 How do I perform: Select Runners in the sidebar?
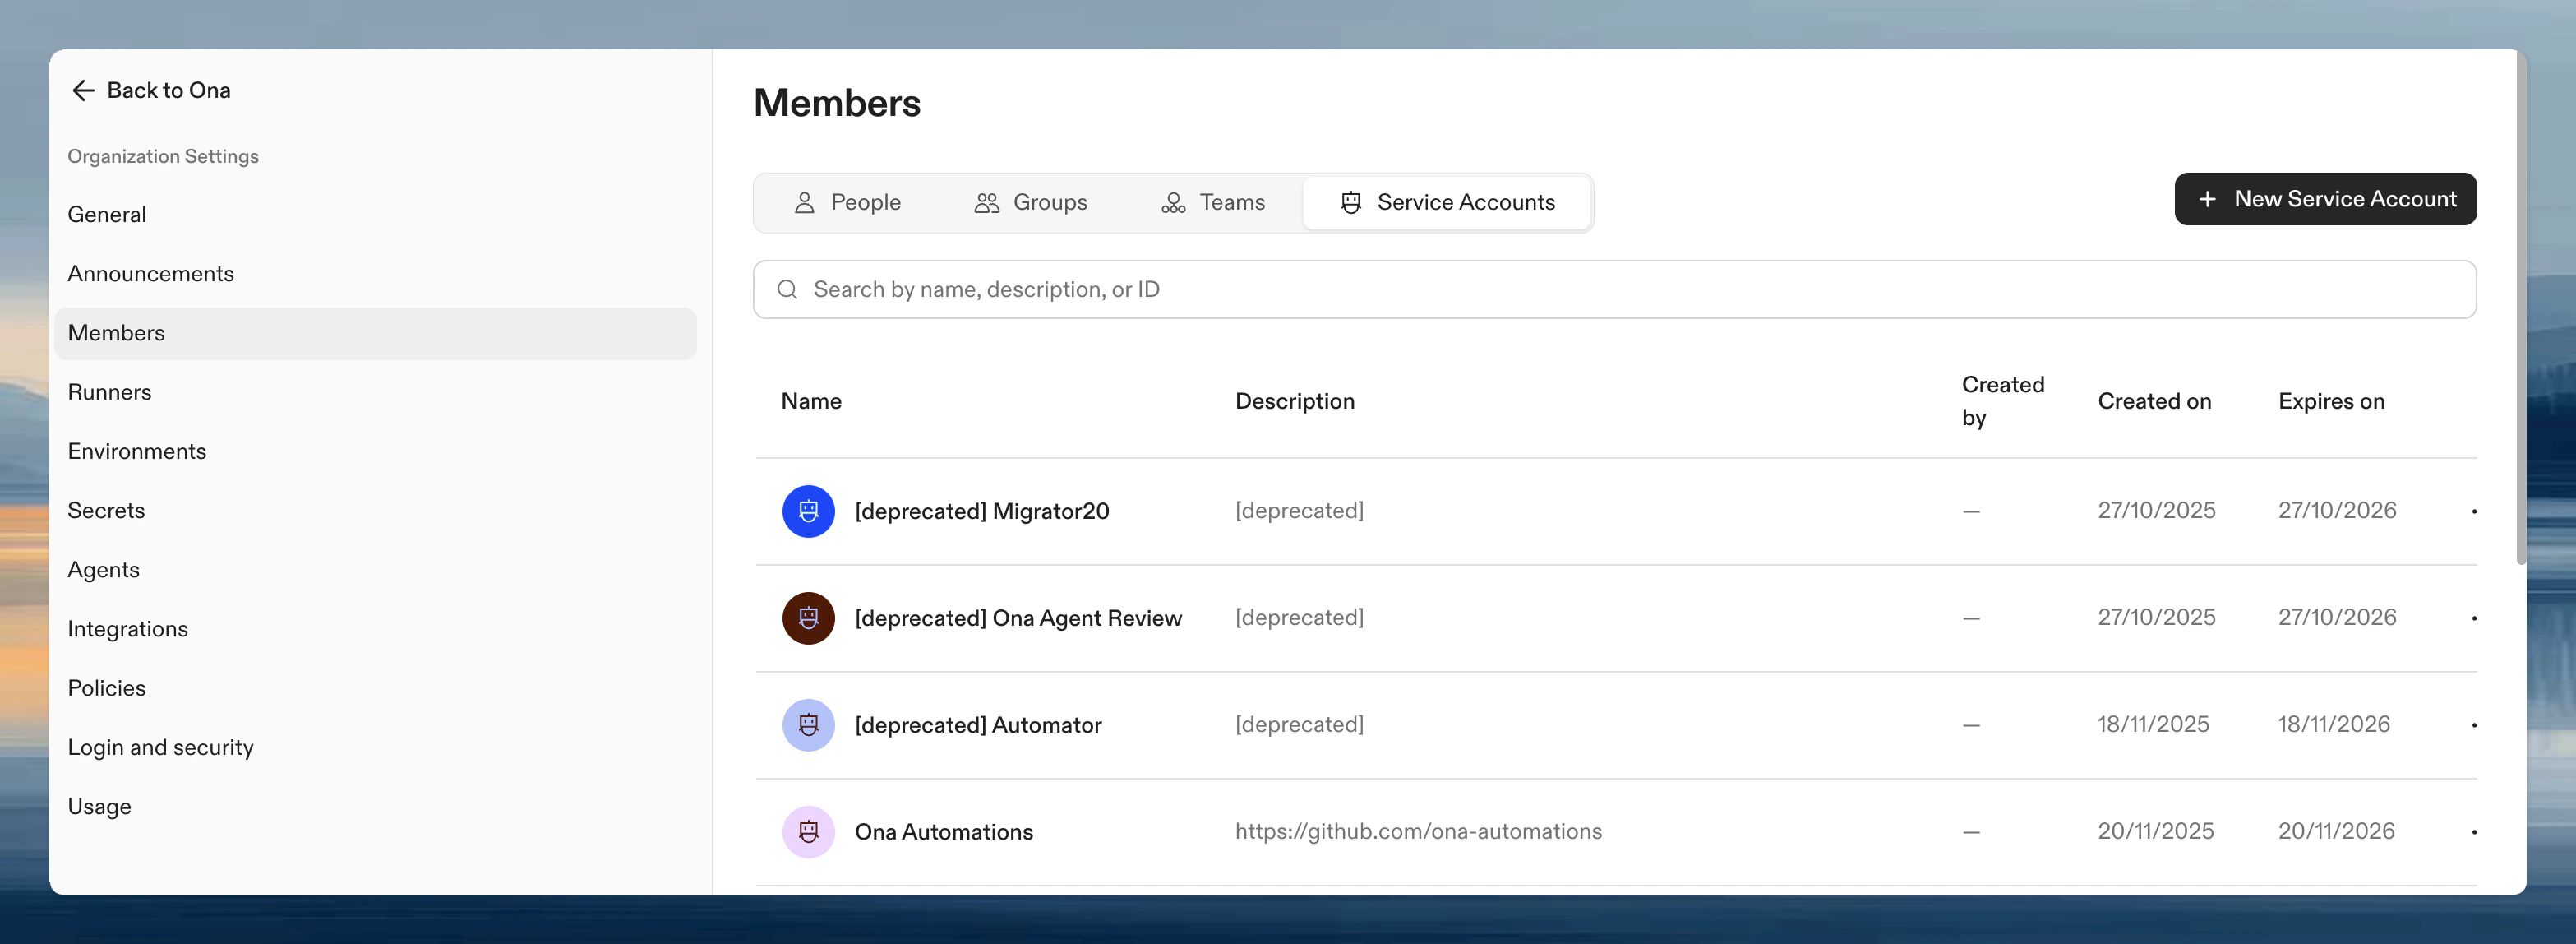click(x=110, y=392)
